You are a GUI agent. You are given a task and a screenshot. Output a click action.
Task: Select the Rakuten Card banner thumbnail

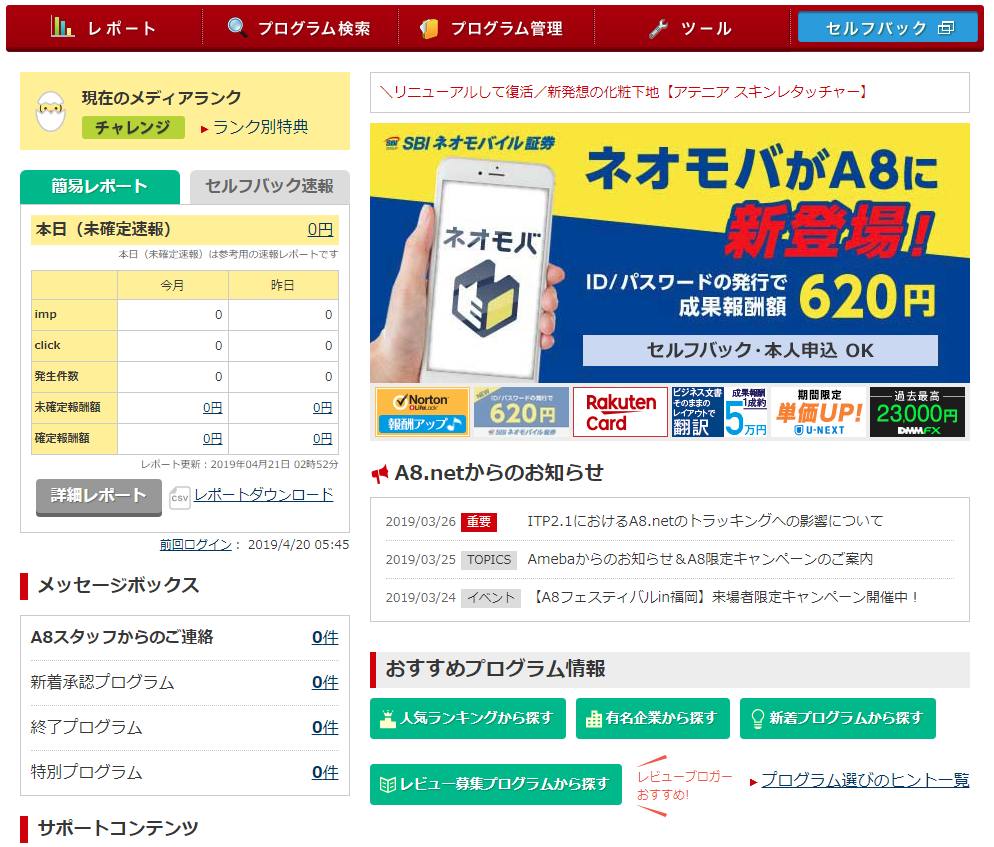[x=621, y=412]
